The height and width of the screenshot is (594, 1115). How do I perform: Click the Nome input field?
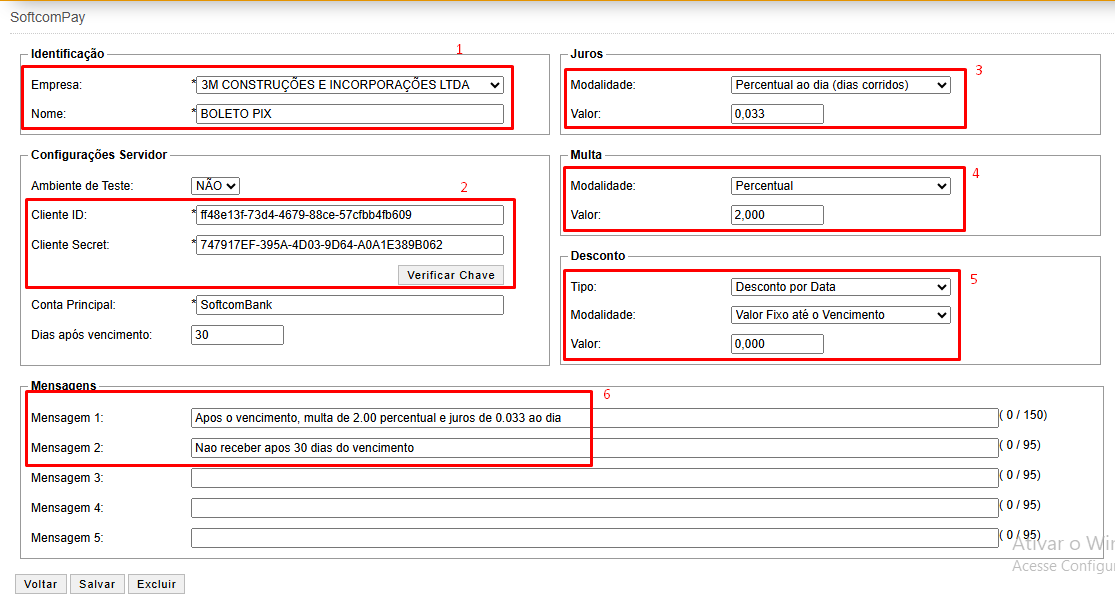[x=350, y=114]
